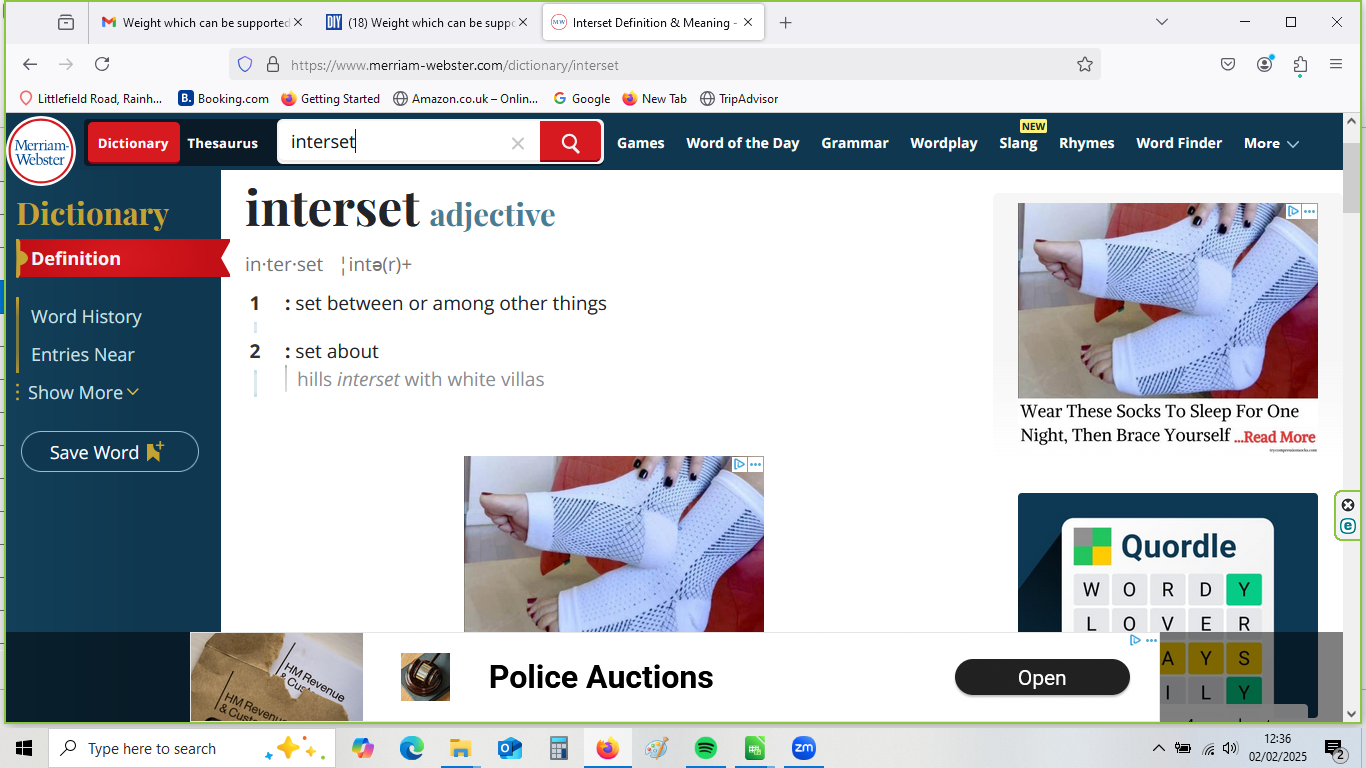Expand Show More in sidebar
Screen dimensions: 1366x768
pyautogui.click(x=83, y=393)
